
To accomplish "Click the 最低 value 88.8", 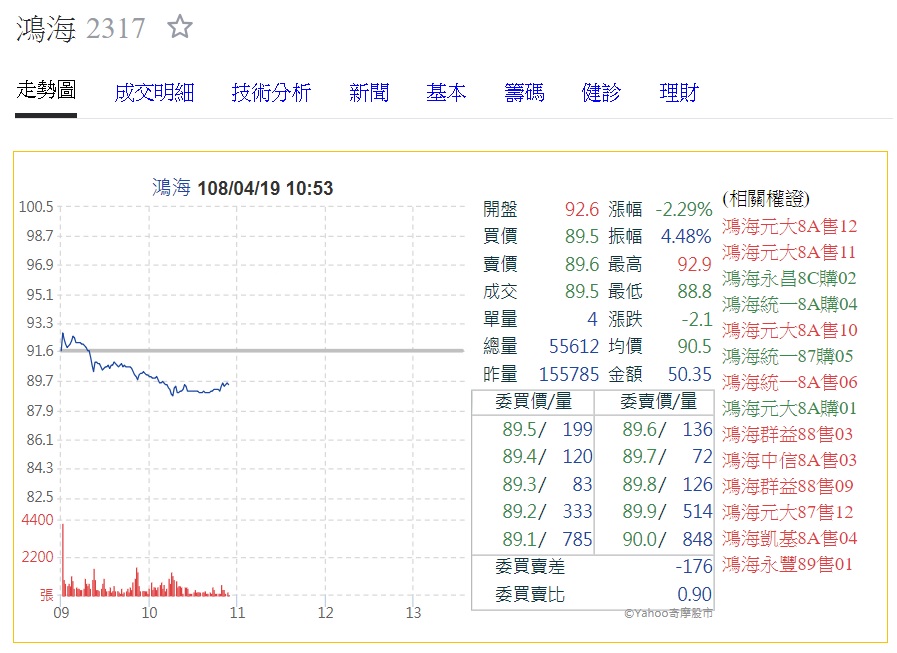I will 694,291.
